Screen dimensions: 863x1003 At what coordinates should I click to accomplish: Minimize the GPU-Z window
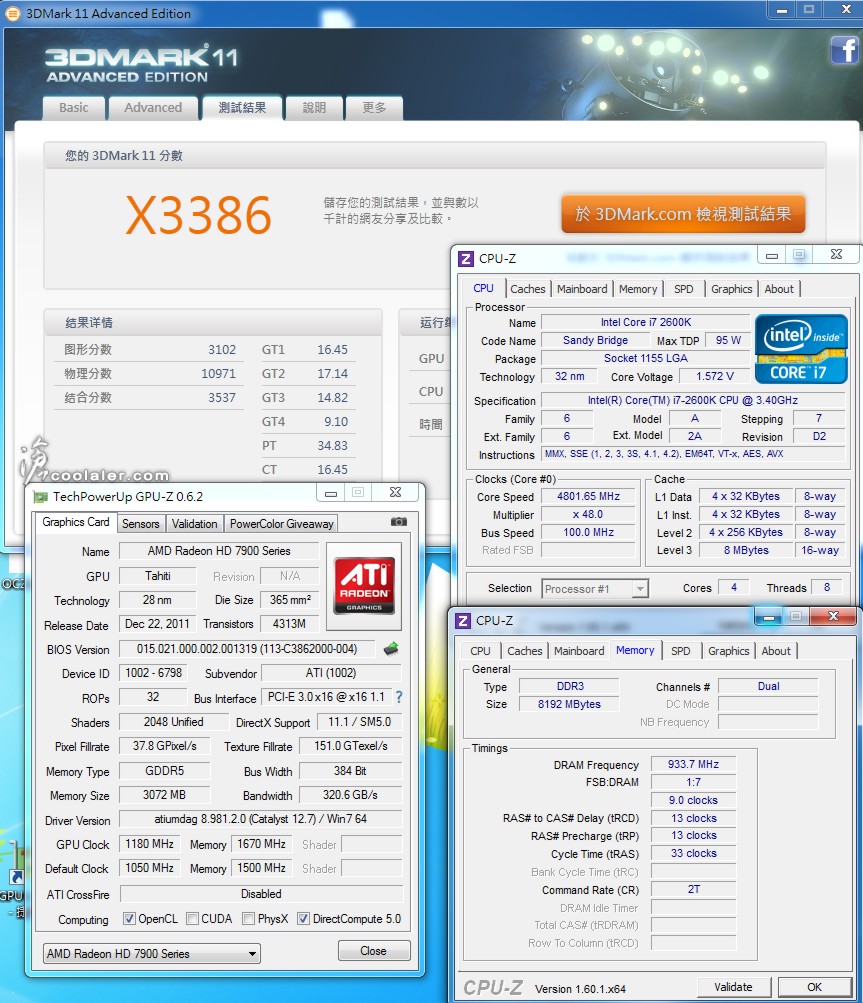coord(331,493)
